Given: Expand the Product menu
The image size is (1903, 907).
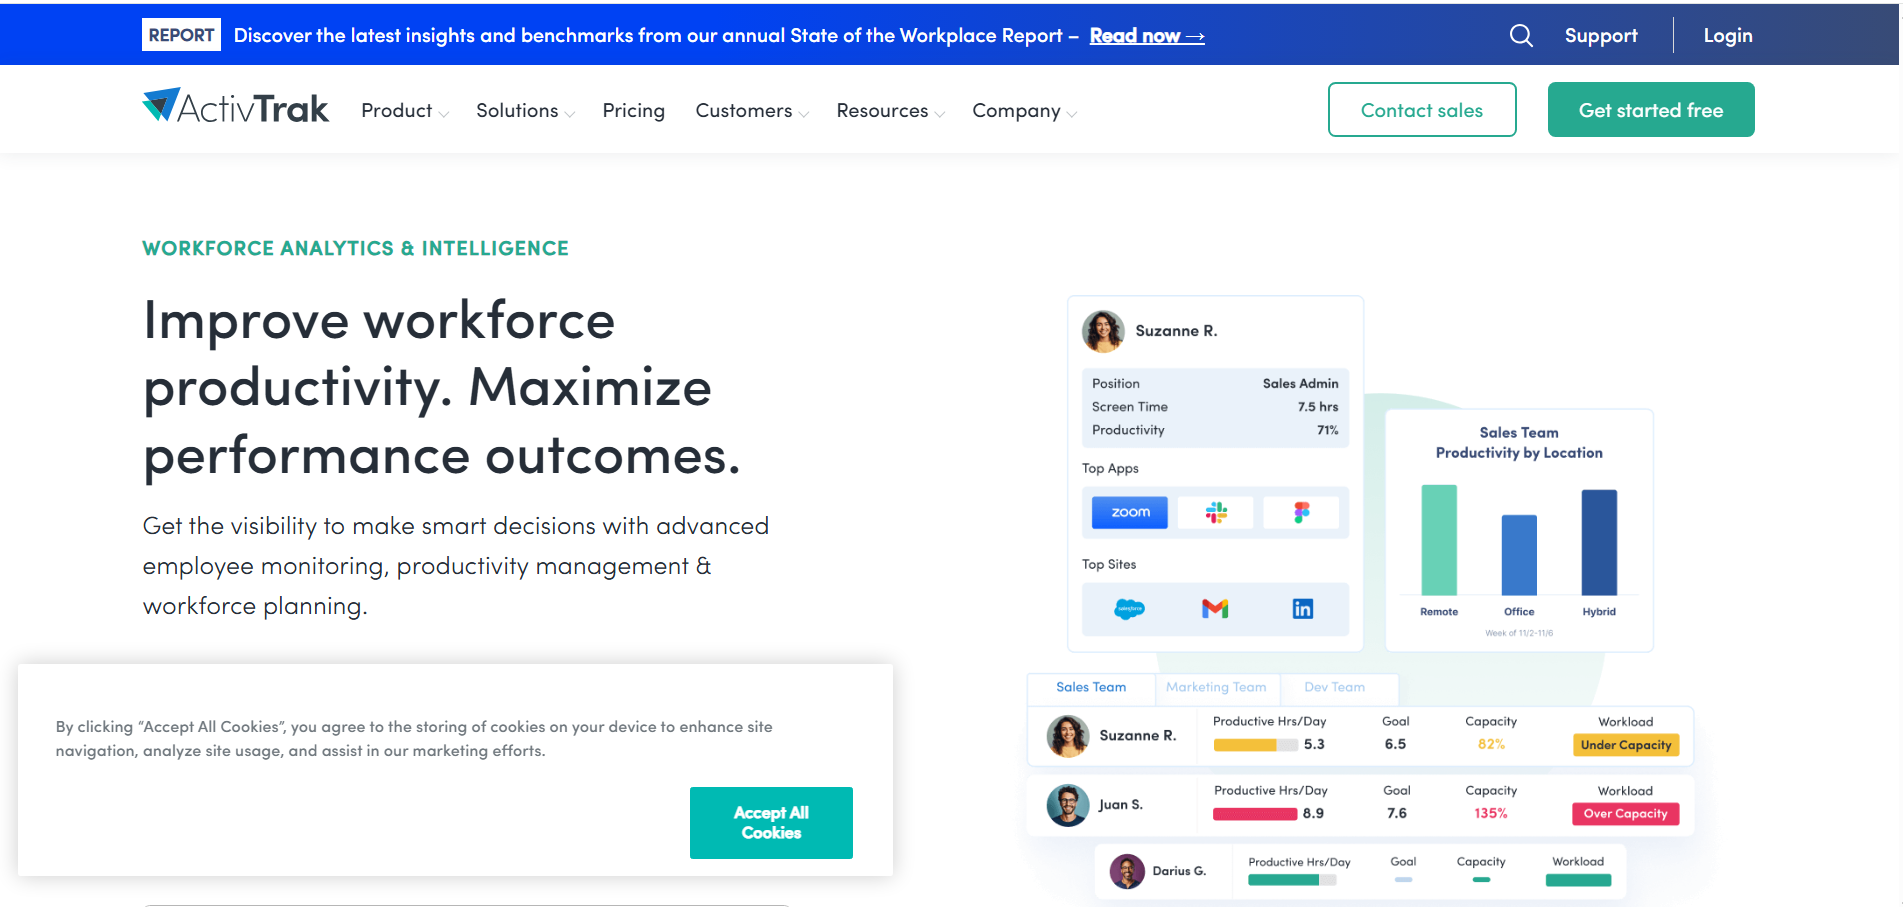Looking at the screenshot, I should pos(405,111).
